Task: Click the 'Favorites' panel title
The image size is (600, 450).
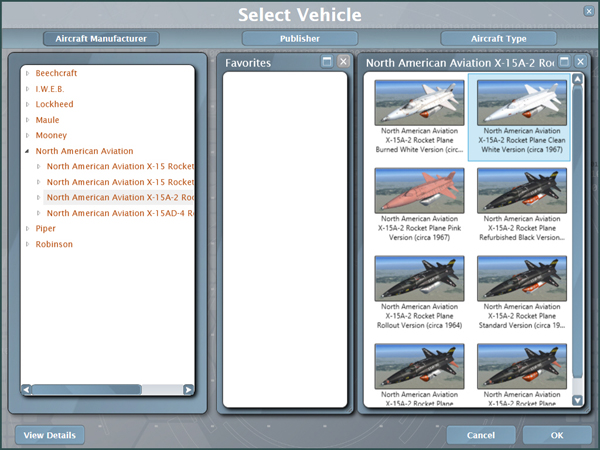Action: tap(248, 63)
